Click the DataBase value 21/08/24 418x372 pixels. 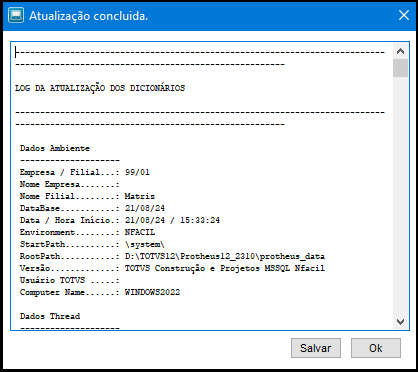pyautogui.click(x=145, y=208)
